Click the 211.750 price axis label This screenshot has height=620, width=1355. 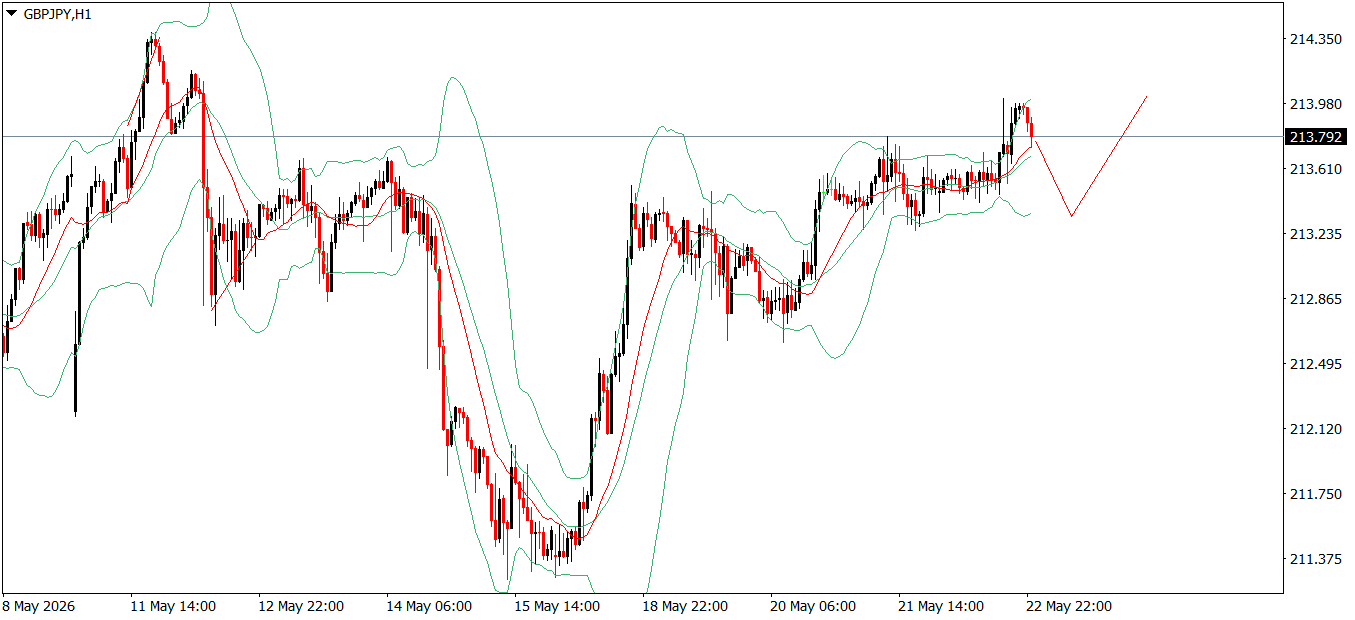click(1316, 494)
